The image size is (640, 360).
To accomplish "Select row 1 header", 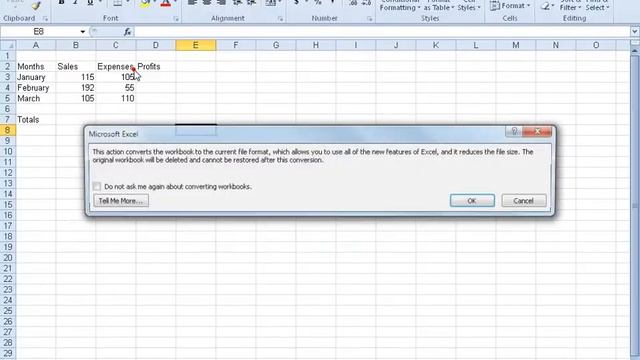I will click(x=8, y=56).
